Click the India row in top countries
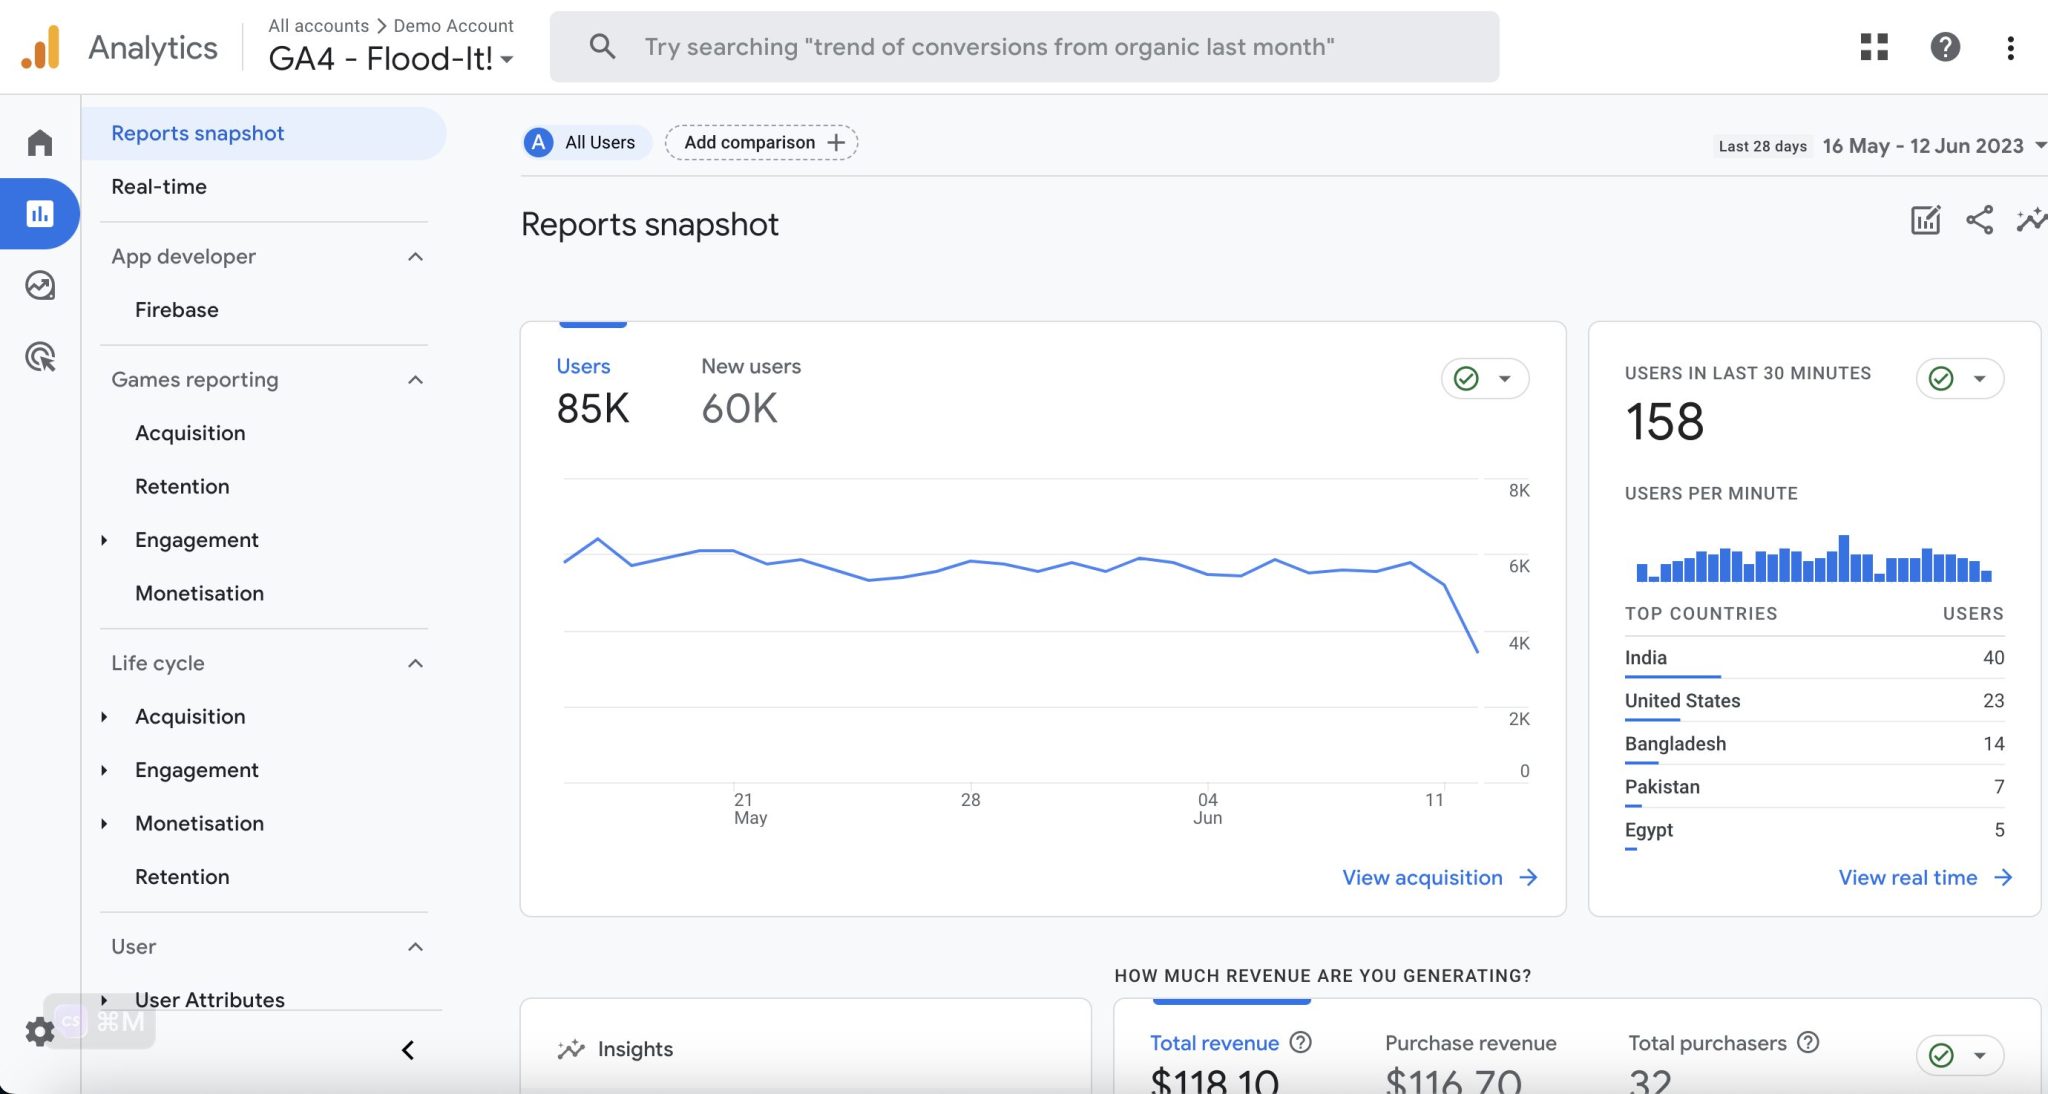 point(1814,658)
